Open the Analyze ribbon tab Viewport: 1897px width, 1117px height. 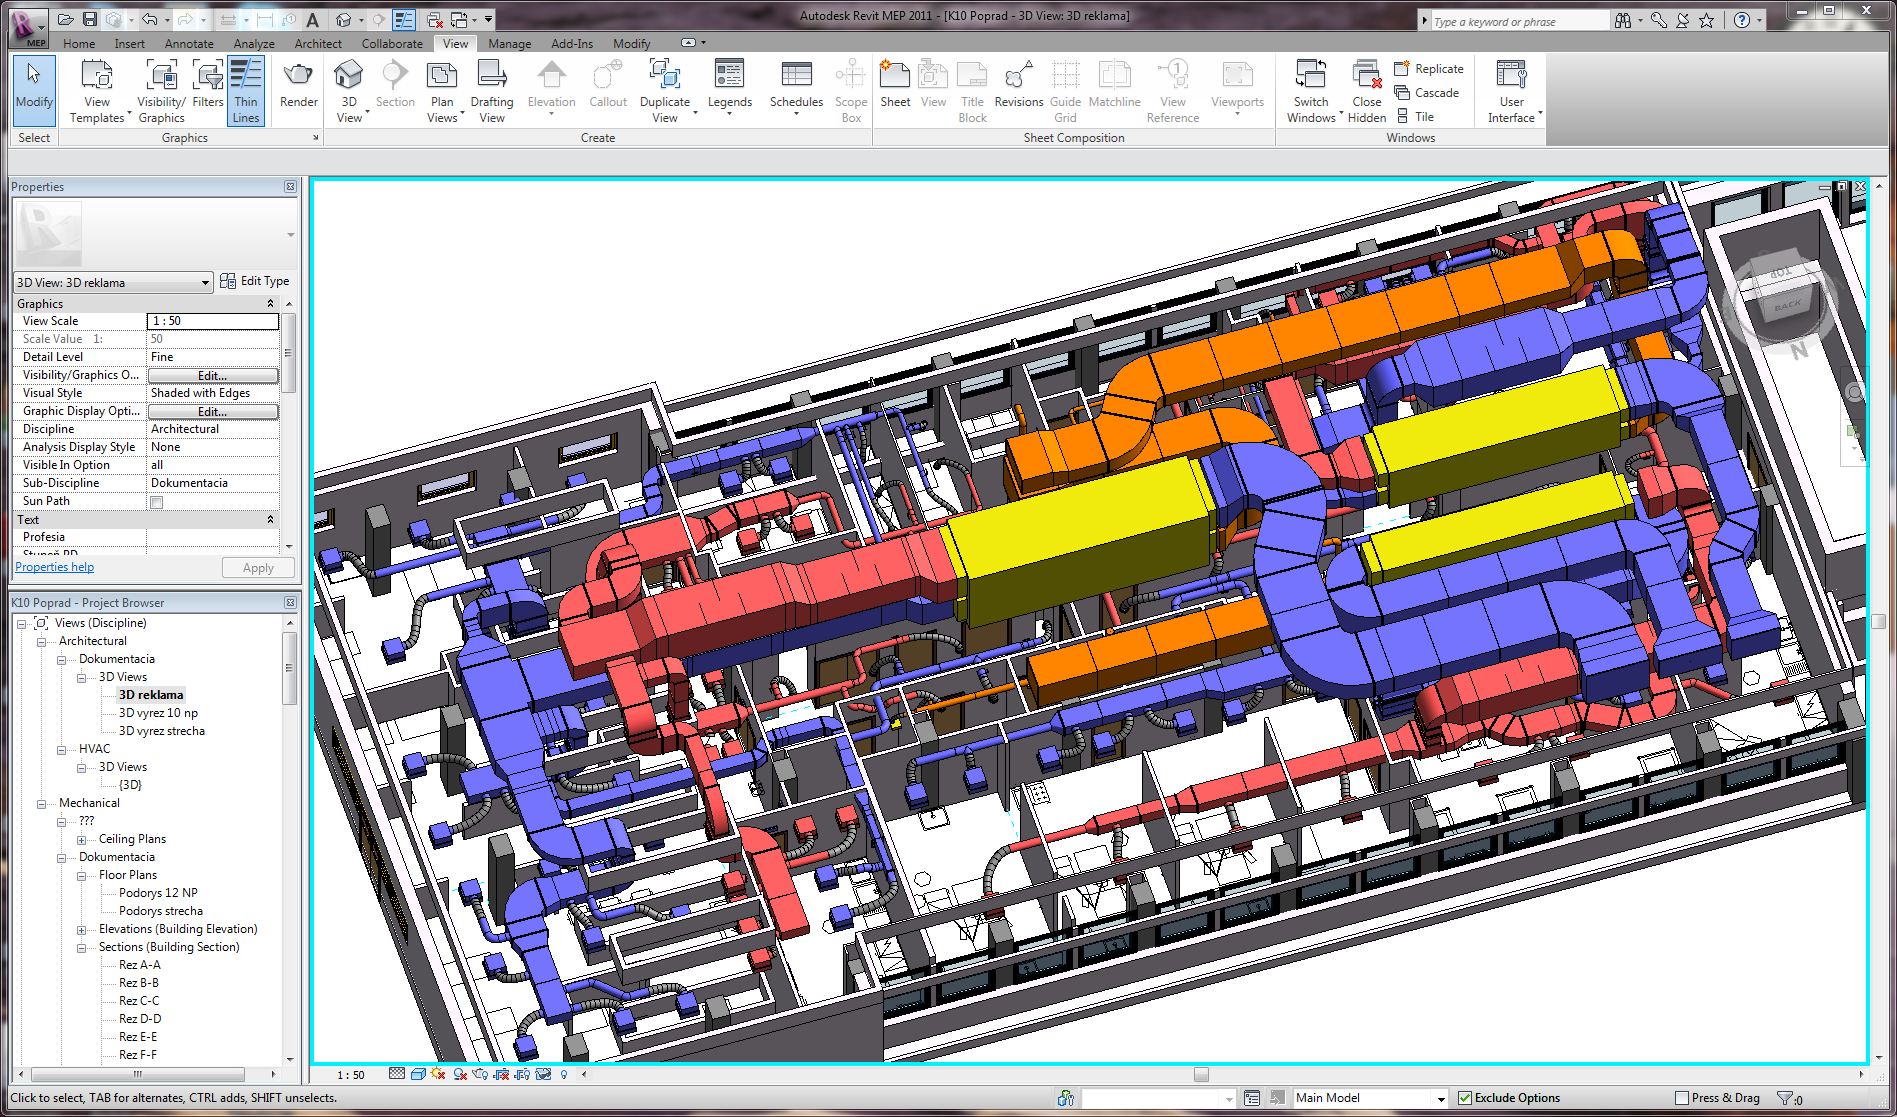254,44
